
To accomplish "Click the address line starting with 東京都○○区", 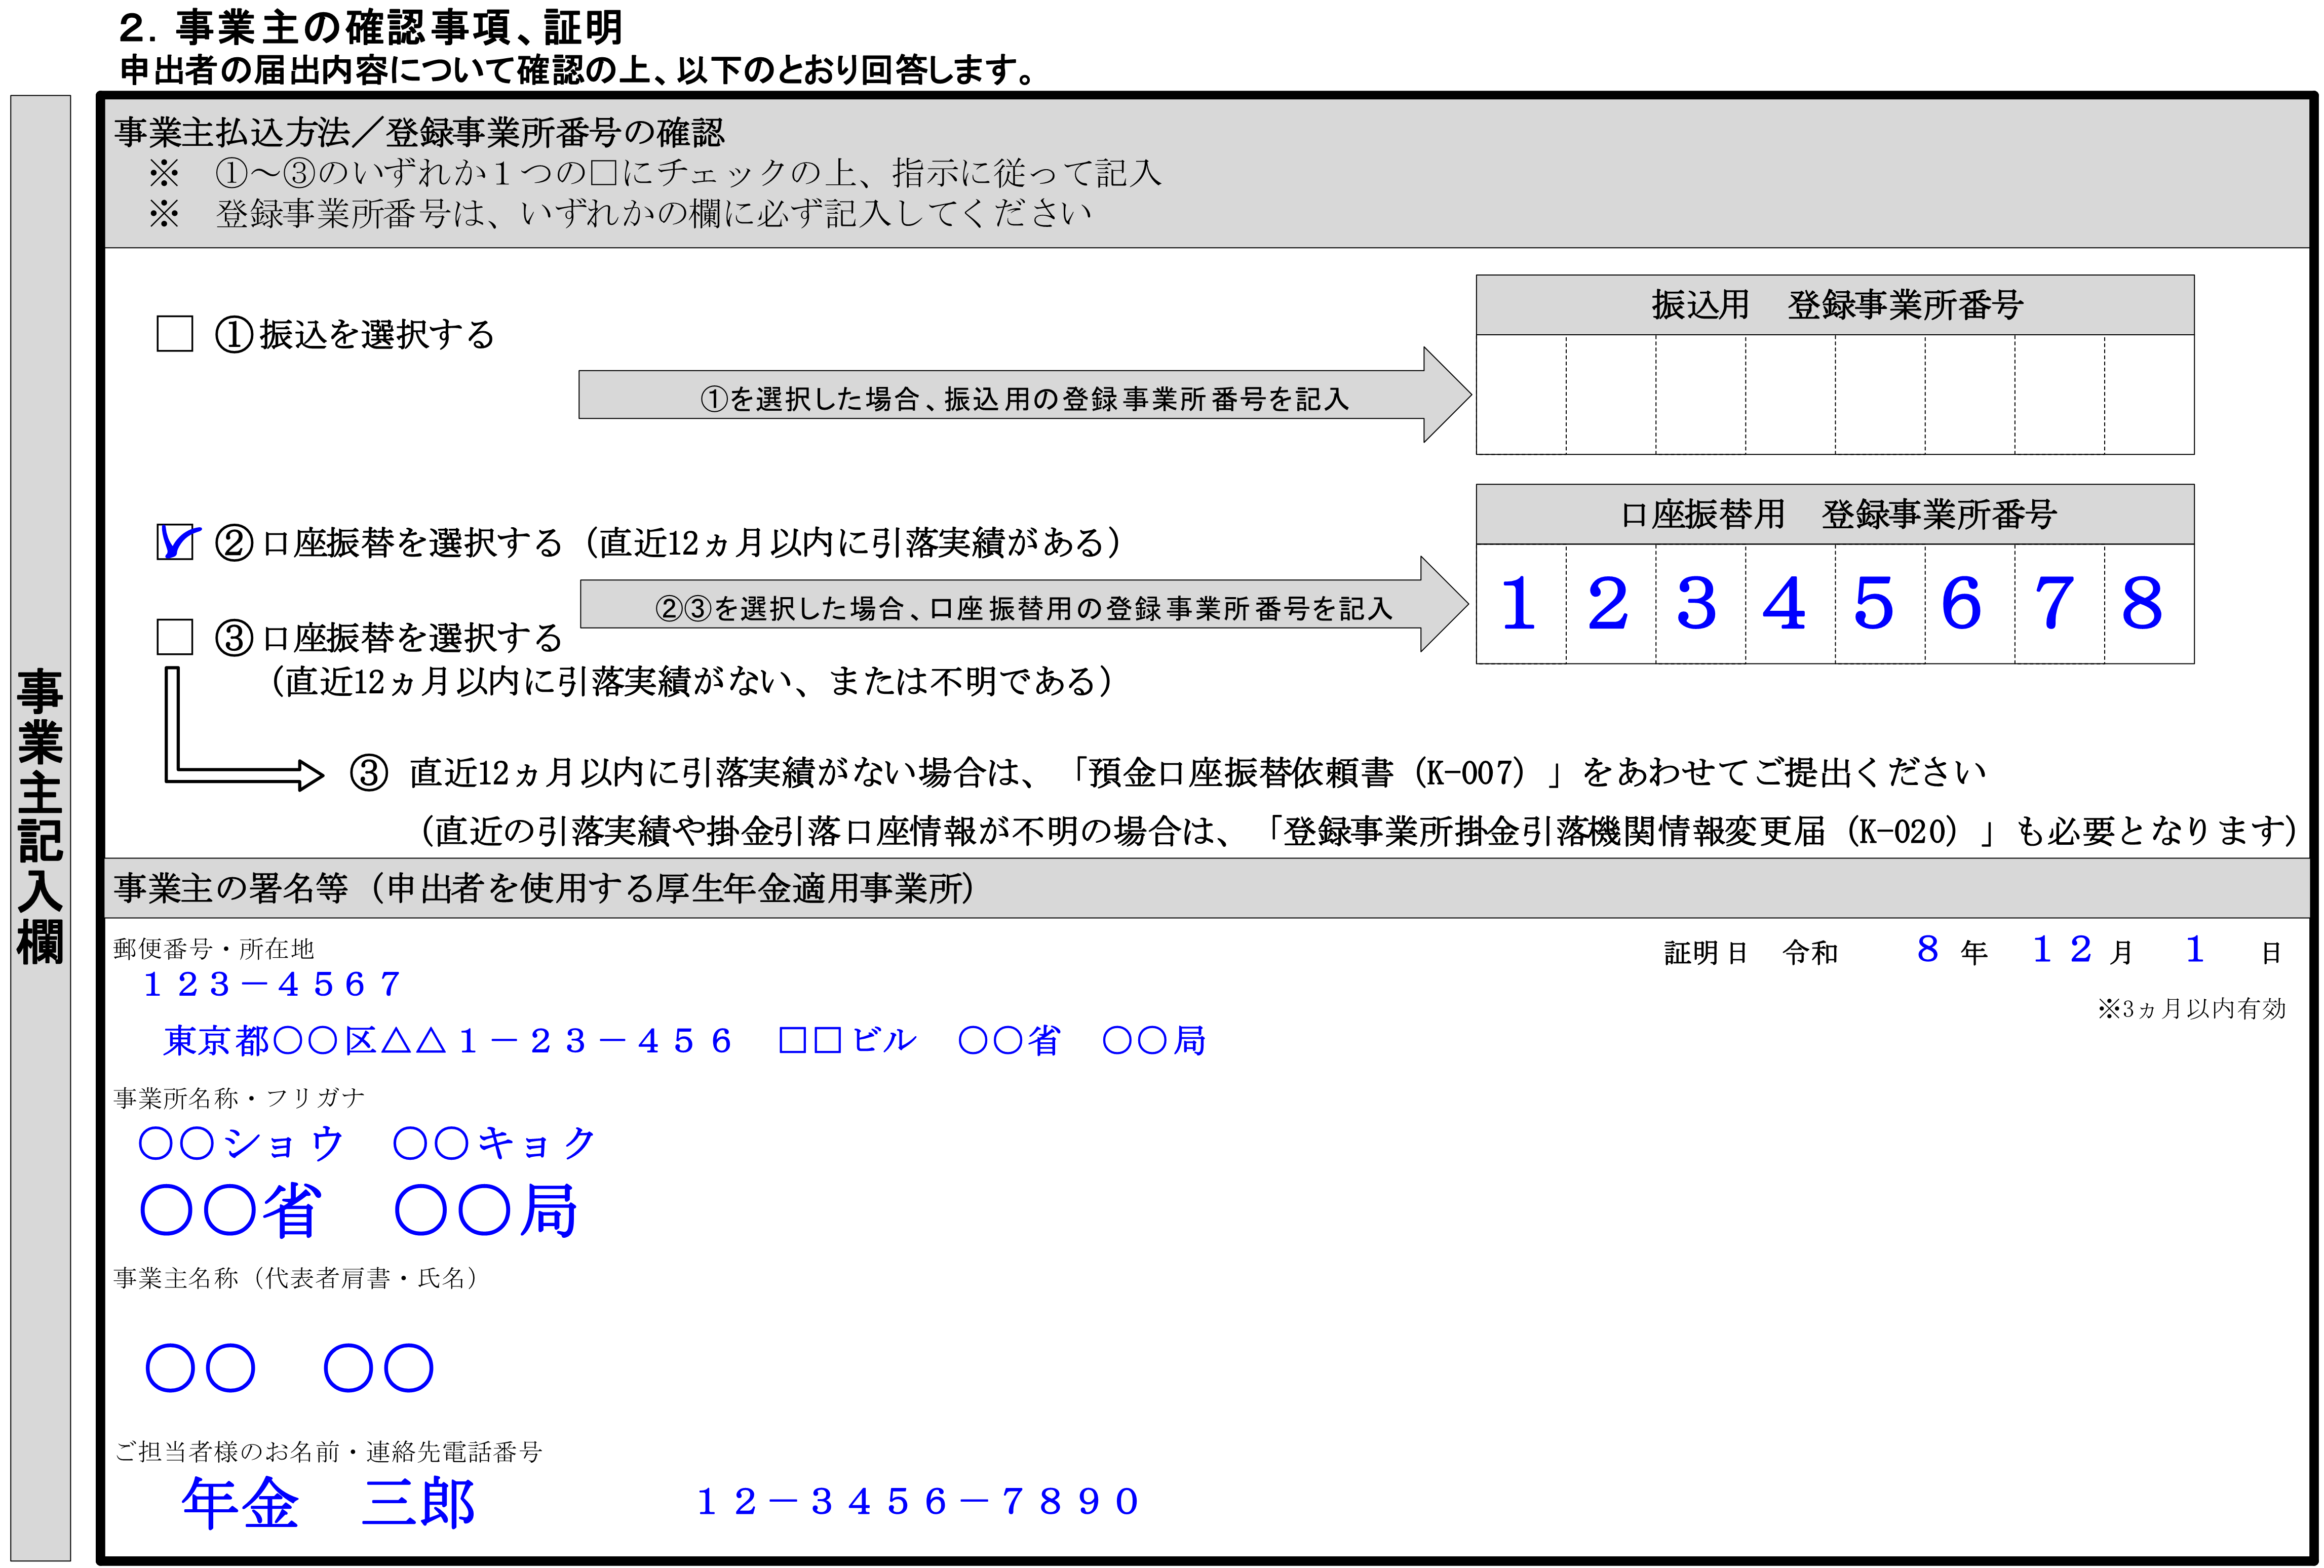I will pos(685,1041).
